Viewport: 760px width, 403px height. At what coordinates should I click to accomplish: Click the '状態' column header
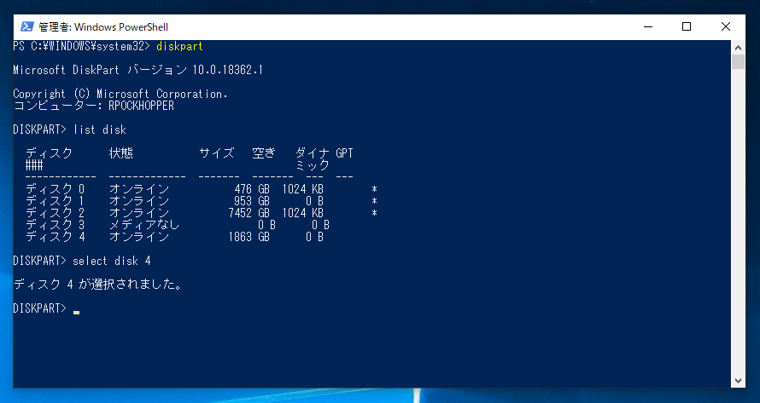(121, 153)
